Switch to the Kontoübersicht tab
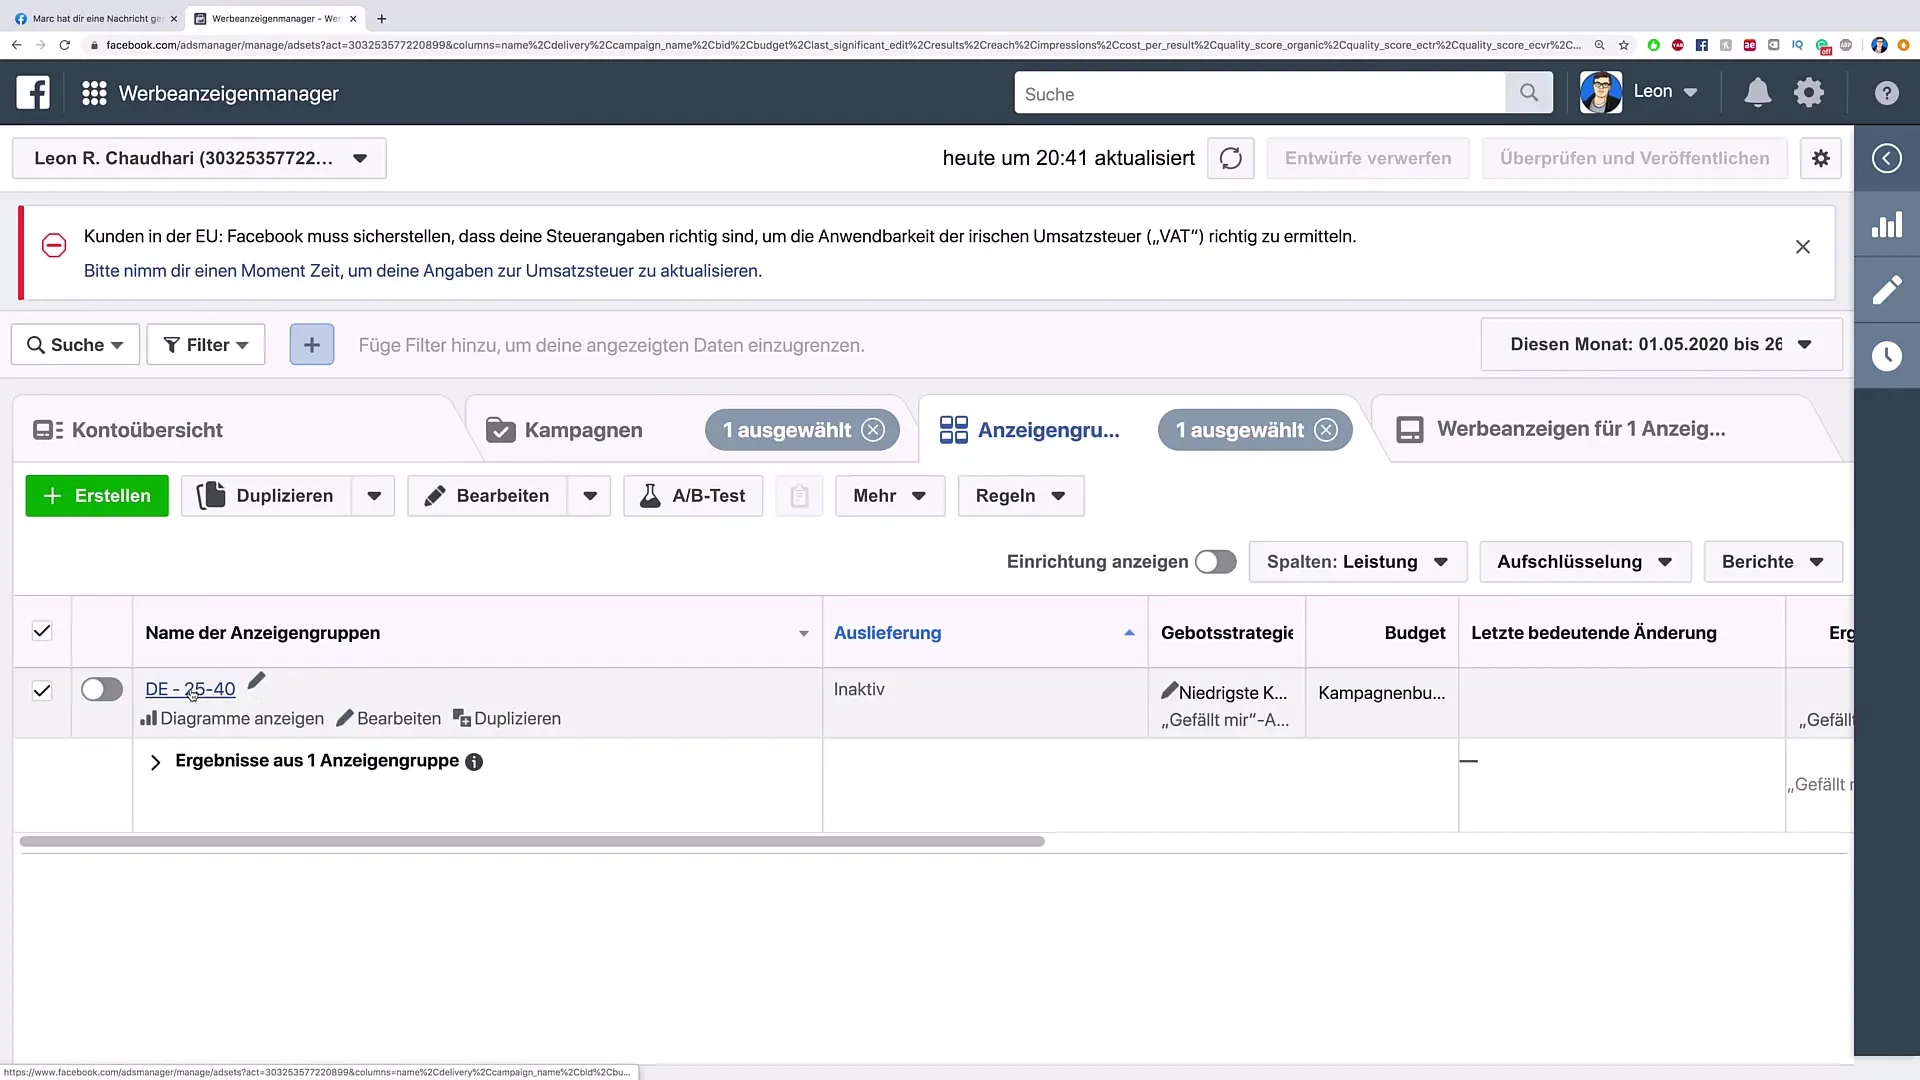This screenshot has width=1920, height=1080. tap(147, 430)
